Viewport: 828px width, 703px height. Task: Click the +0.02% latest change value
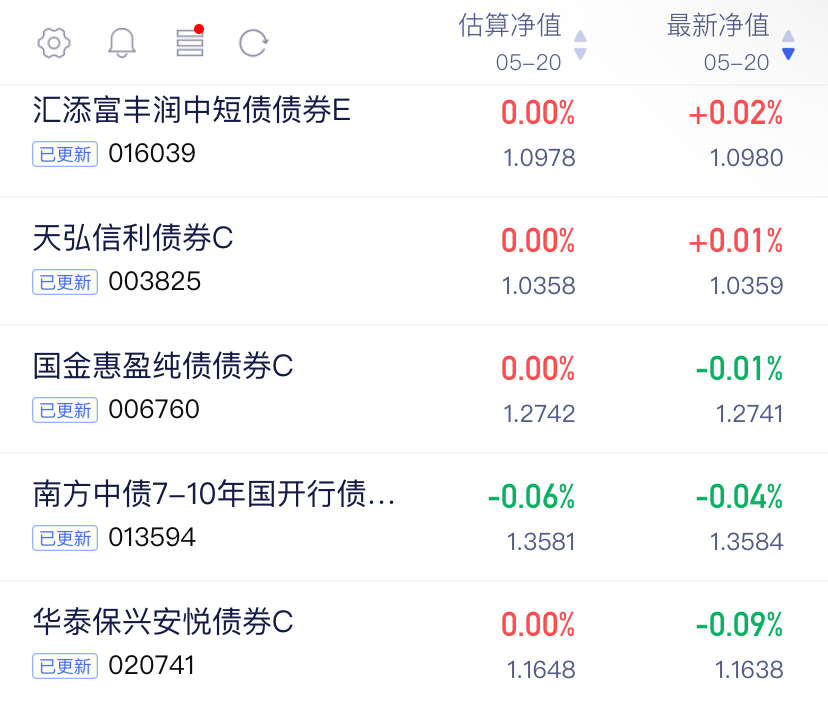(736, 113)
